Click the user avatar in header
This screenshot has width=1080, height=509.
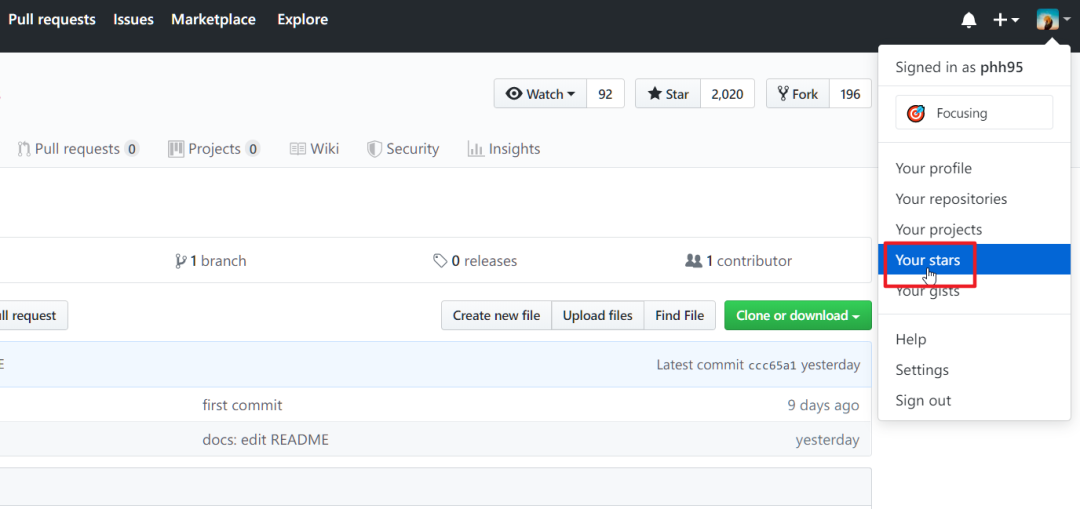click(1048, 20)
